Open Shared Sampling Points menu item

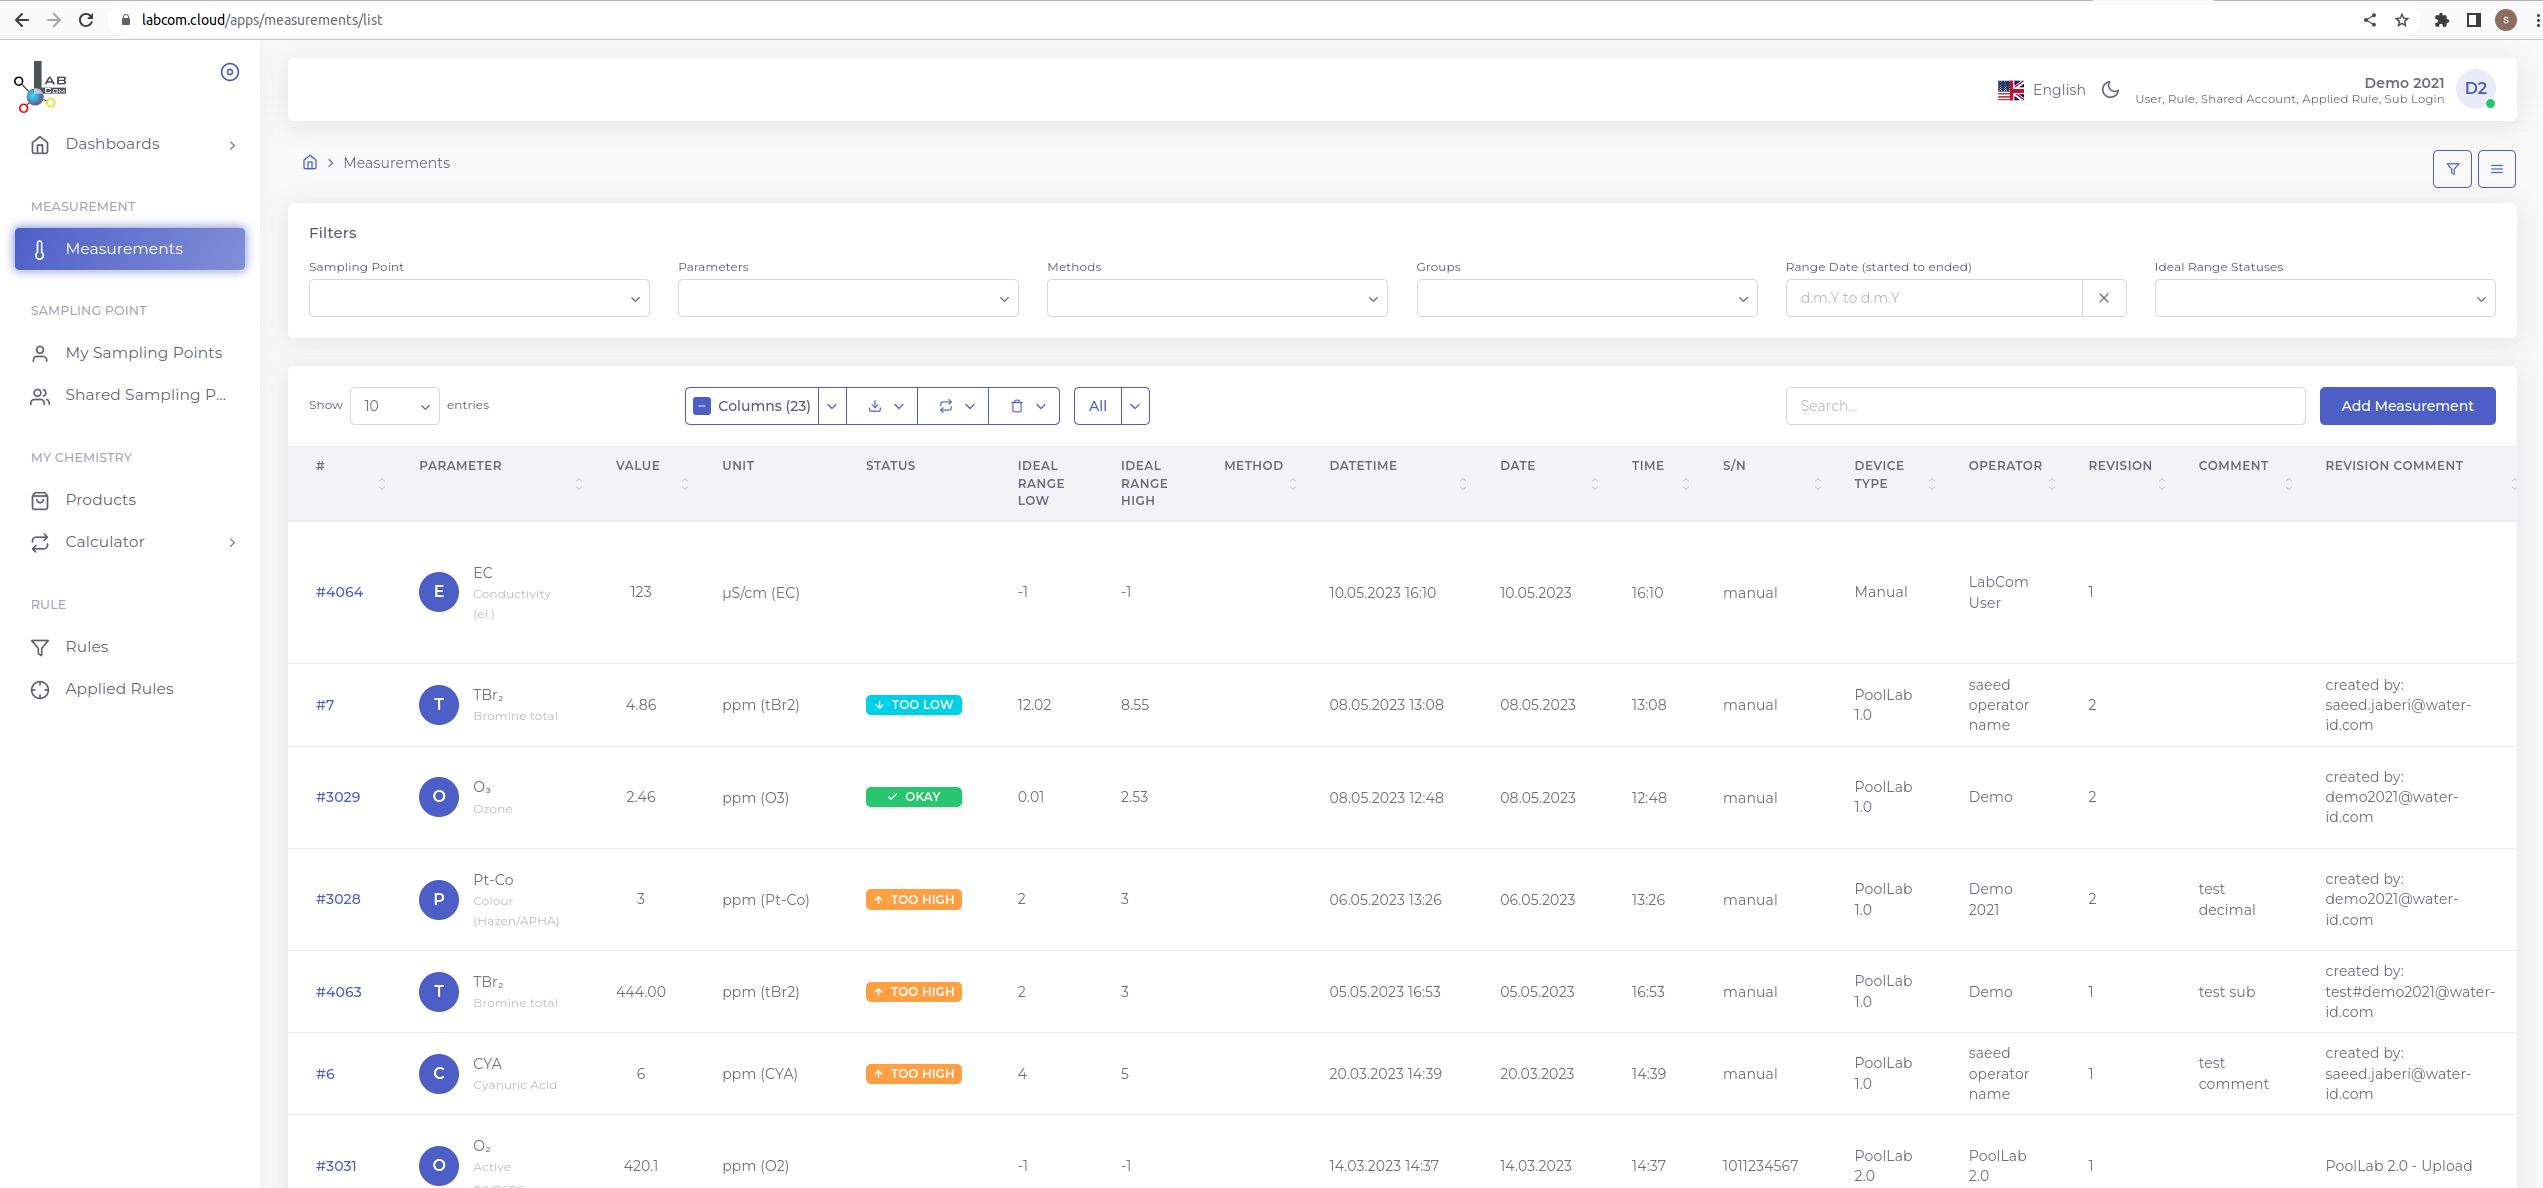pos(130,395)
